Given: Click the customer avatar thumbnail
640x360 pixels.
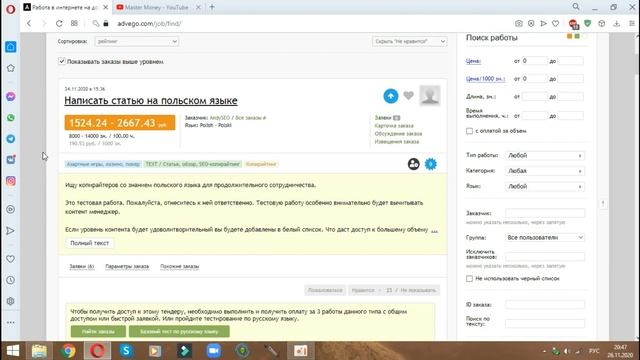Looking at the screenshot, I should click(x=430, y=96).
